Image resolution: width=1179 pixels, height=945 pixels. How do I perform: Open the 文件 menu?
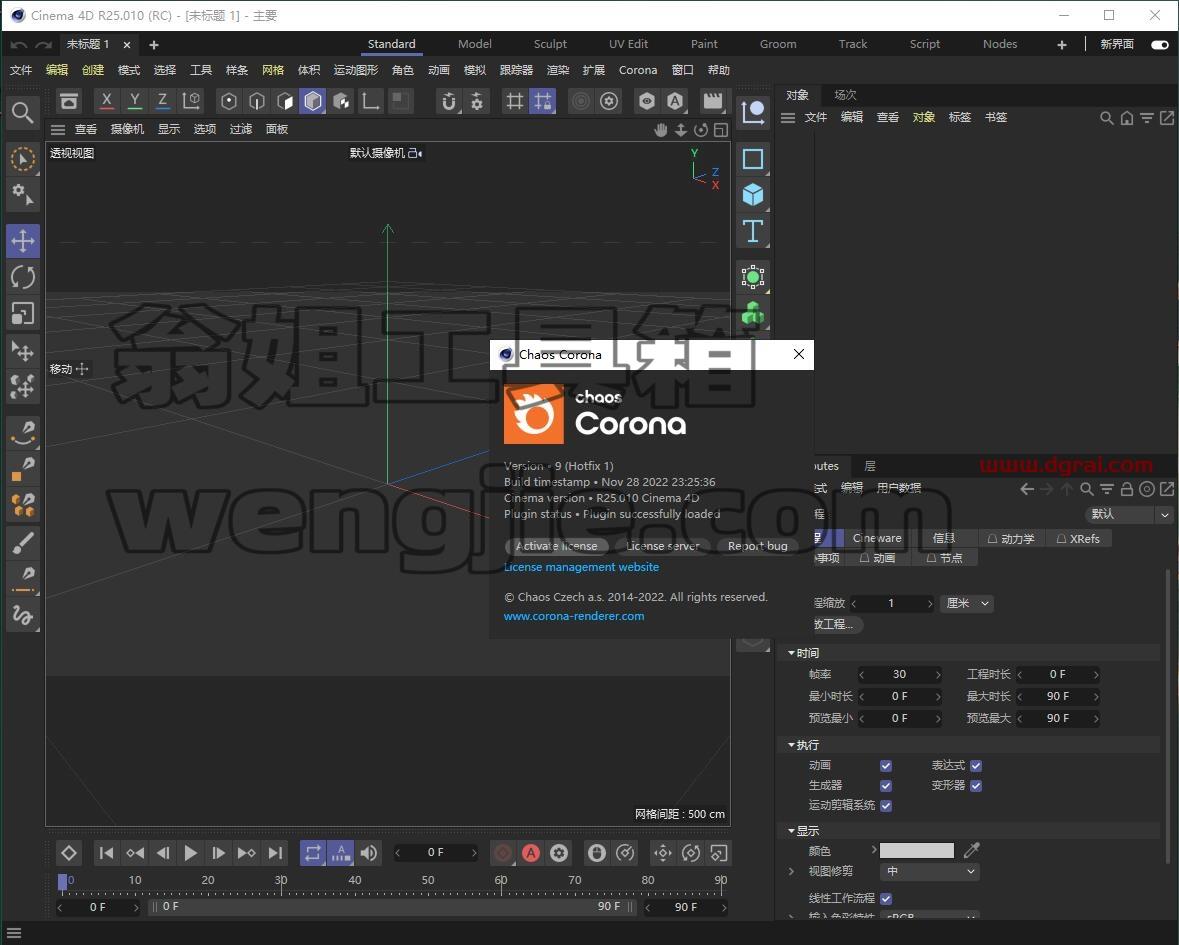click(20, 70)
